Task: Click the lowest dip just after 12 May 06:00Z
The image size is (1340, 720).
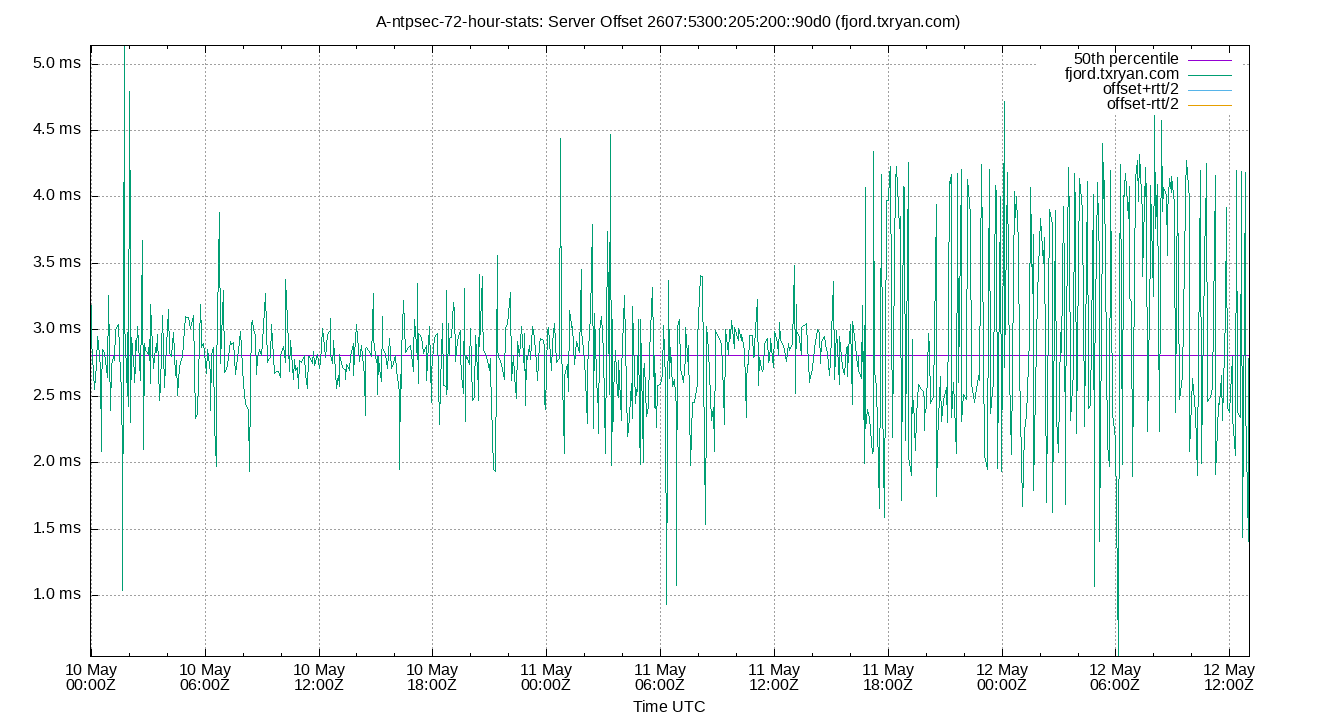Action: pos(1118,650)
